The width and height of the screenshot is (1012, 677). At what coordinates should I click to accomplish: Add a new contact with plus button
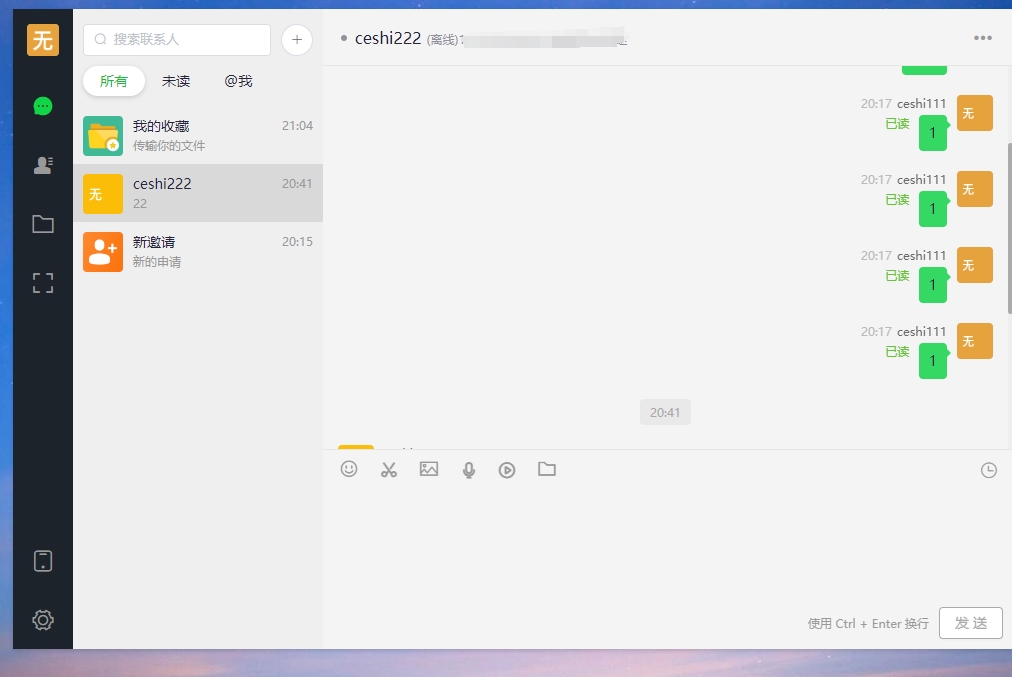click(297, 40)
